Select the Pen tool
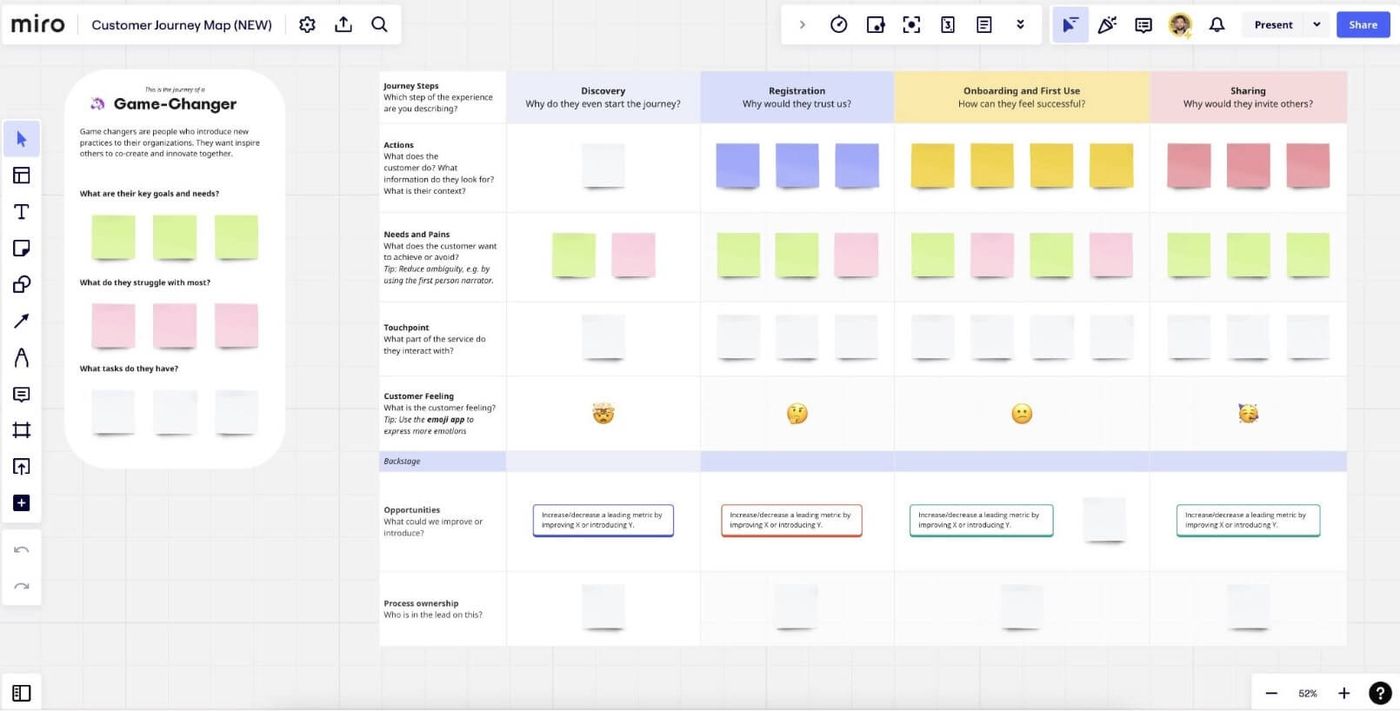The image size is (1400, 711). (21, 358)
